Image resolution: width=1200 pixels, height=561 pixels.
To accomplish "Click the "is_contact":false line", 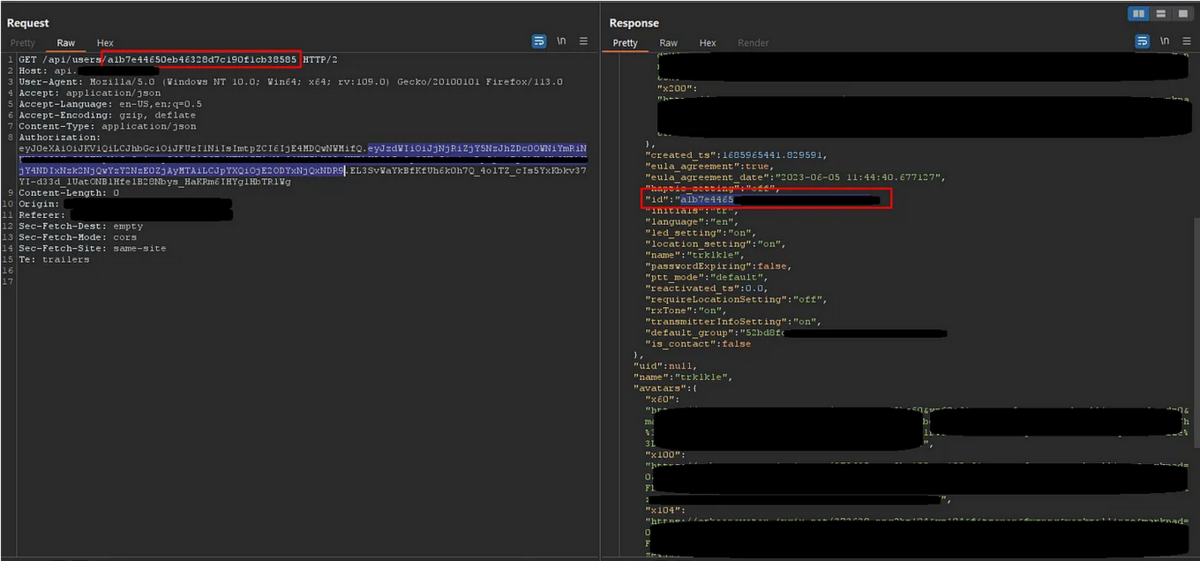I will click(698, 343).
